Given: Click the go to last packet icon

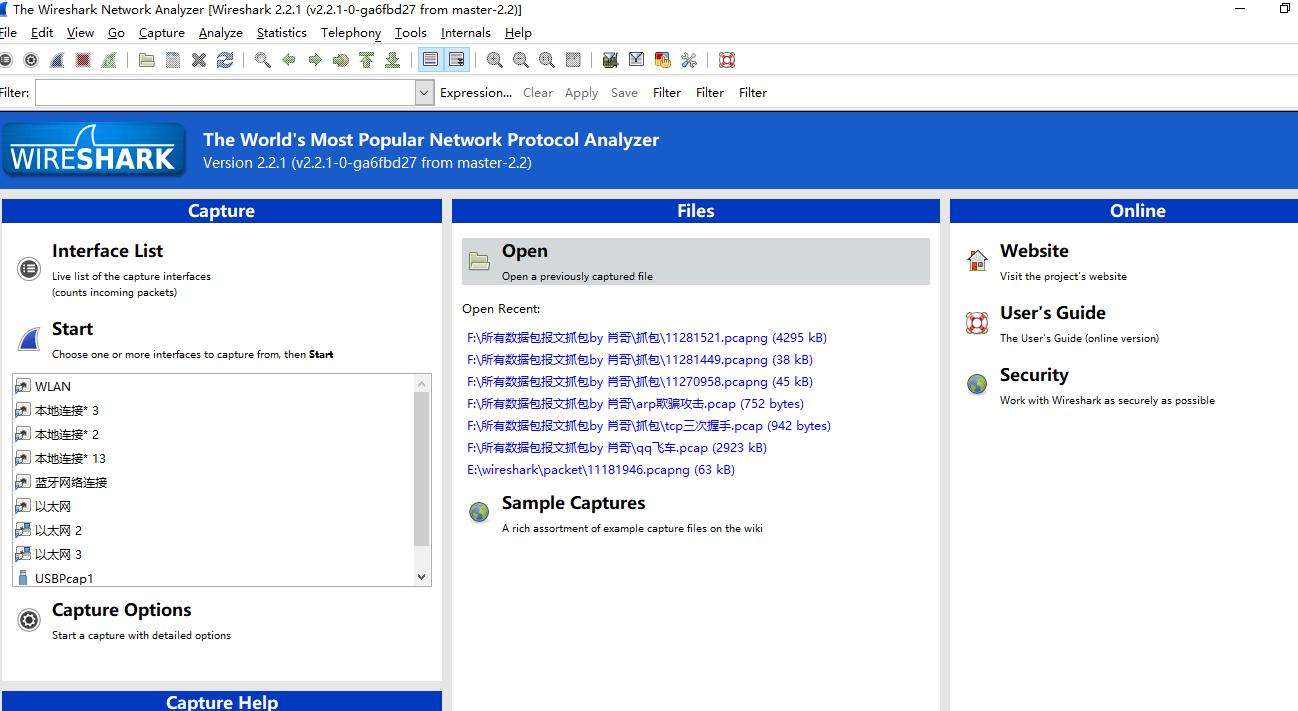Looking at the screenshot, I should (x=393, y=60).
